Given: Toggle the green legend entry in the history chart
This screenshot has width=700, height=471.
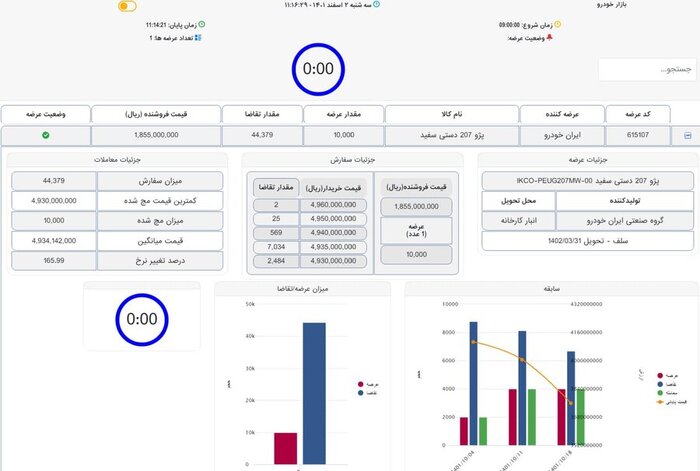Looking at the screenshot, I should pos(660,393).
